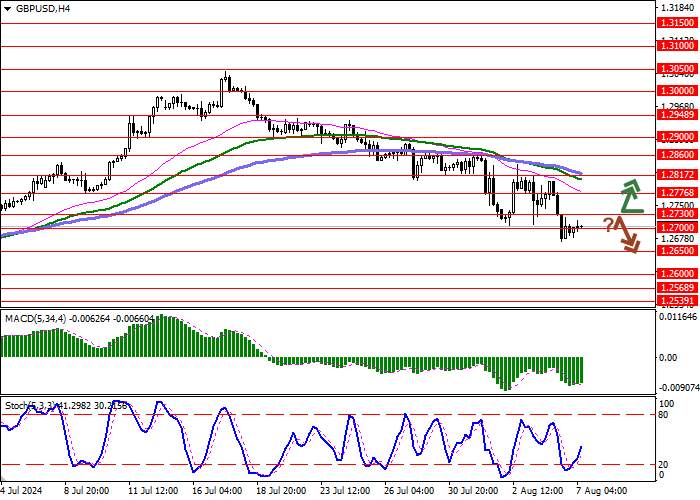The height and width of the screenshot is (500, 700).
Task: Click the 1.31840 top price axis value
Action: tap(679, 8)
